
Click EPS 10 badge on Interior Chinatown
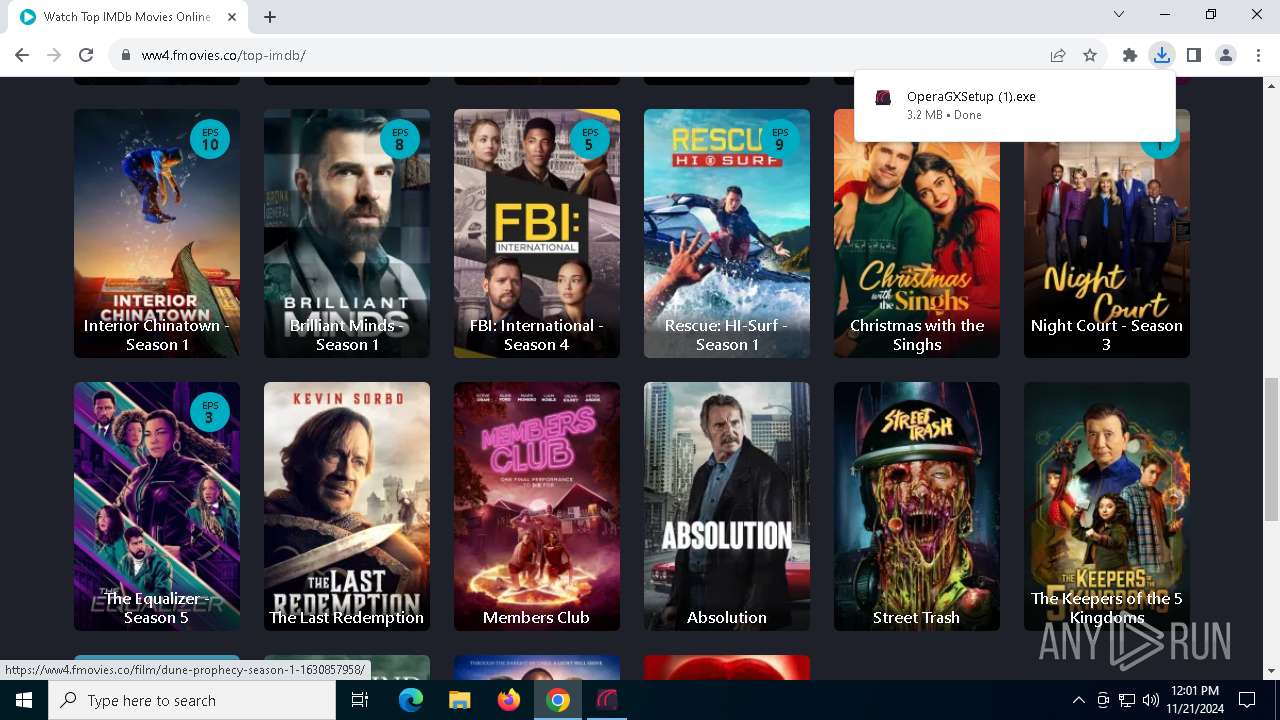pos(210,139)
